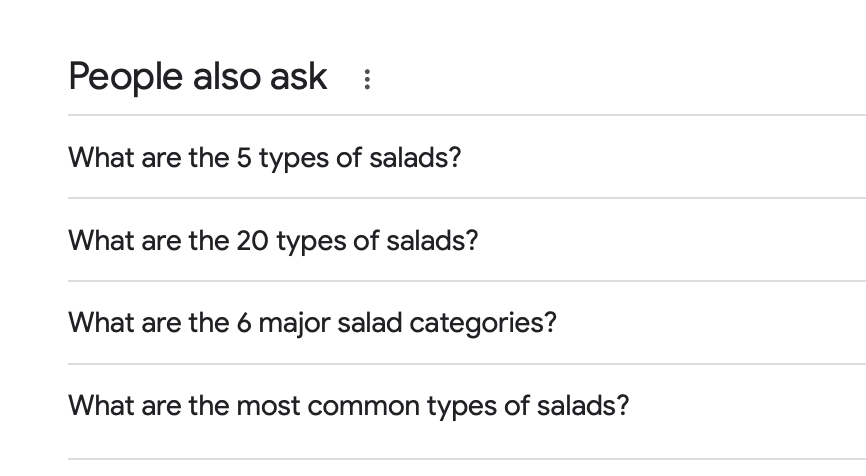The image size is (866, 476).
Task: Click the number 5 in the first question
Action: click(244, 158)
